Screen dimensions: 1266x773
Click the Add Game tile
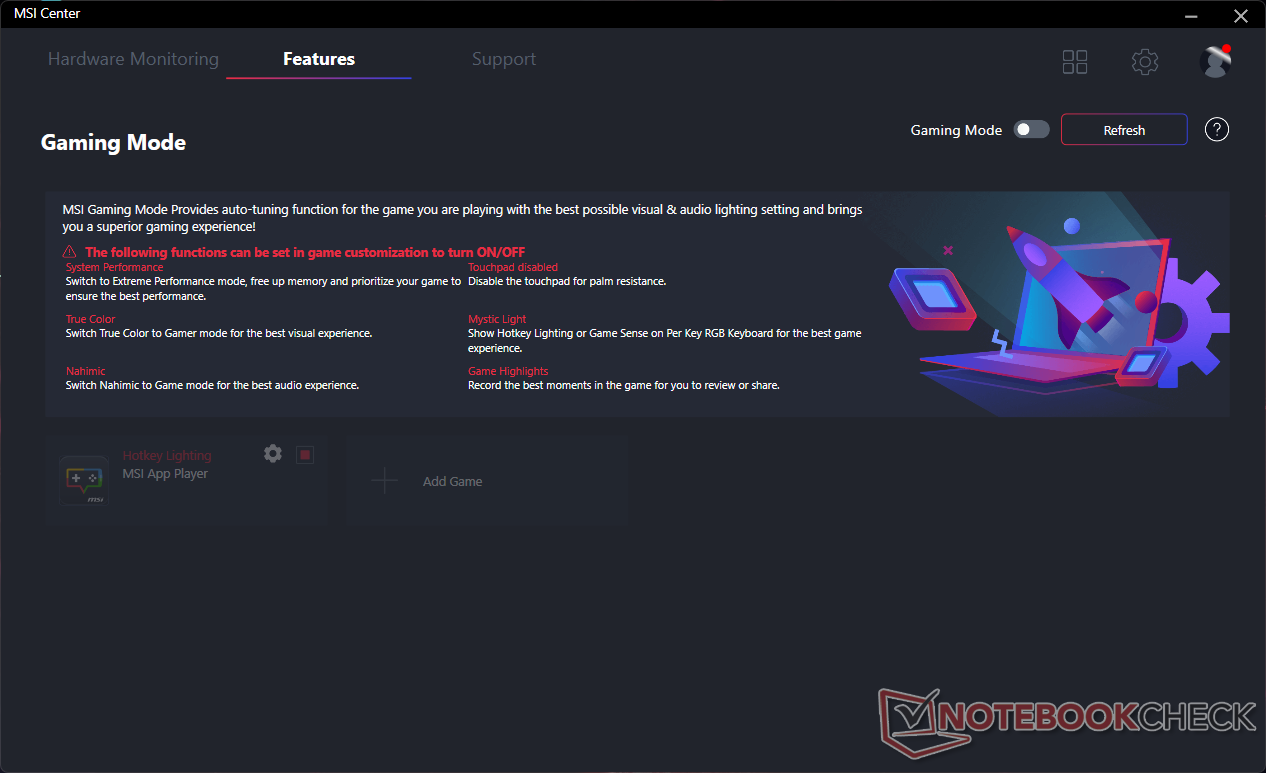(487, 481)
